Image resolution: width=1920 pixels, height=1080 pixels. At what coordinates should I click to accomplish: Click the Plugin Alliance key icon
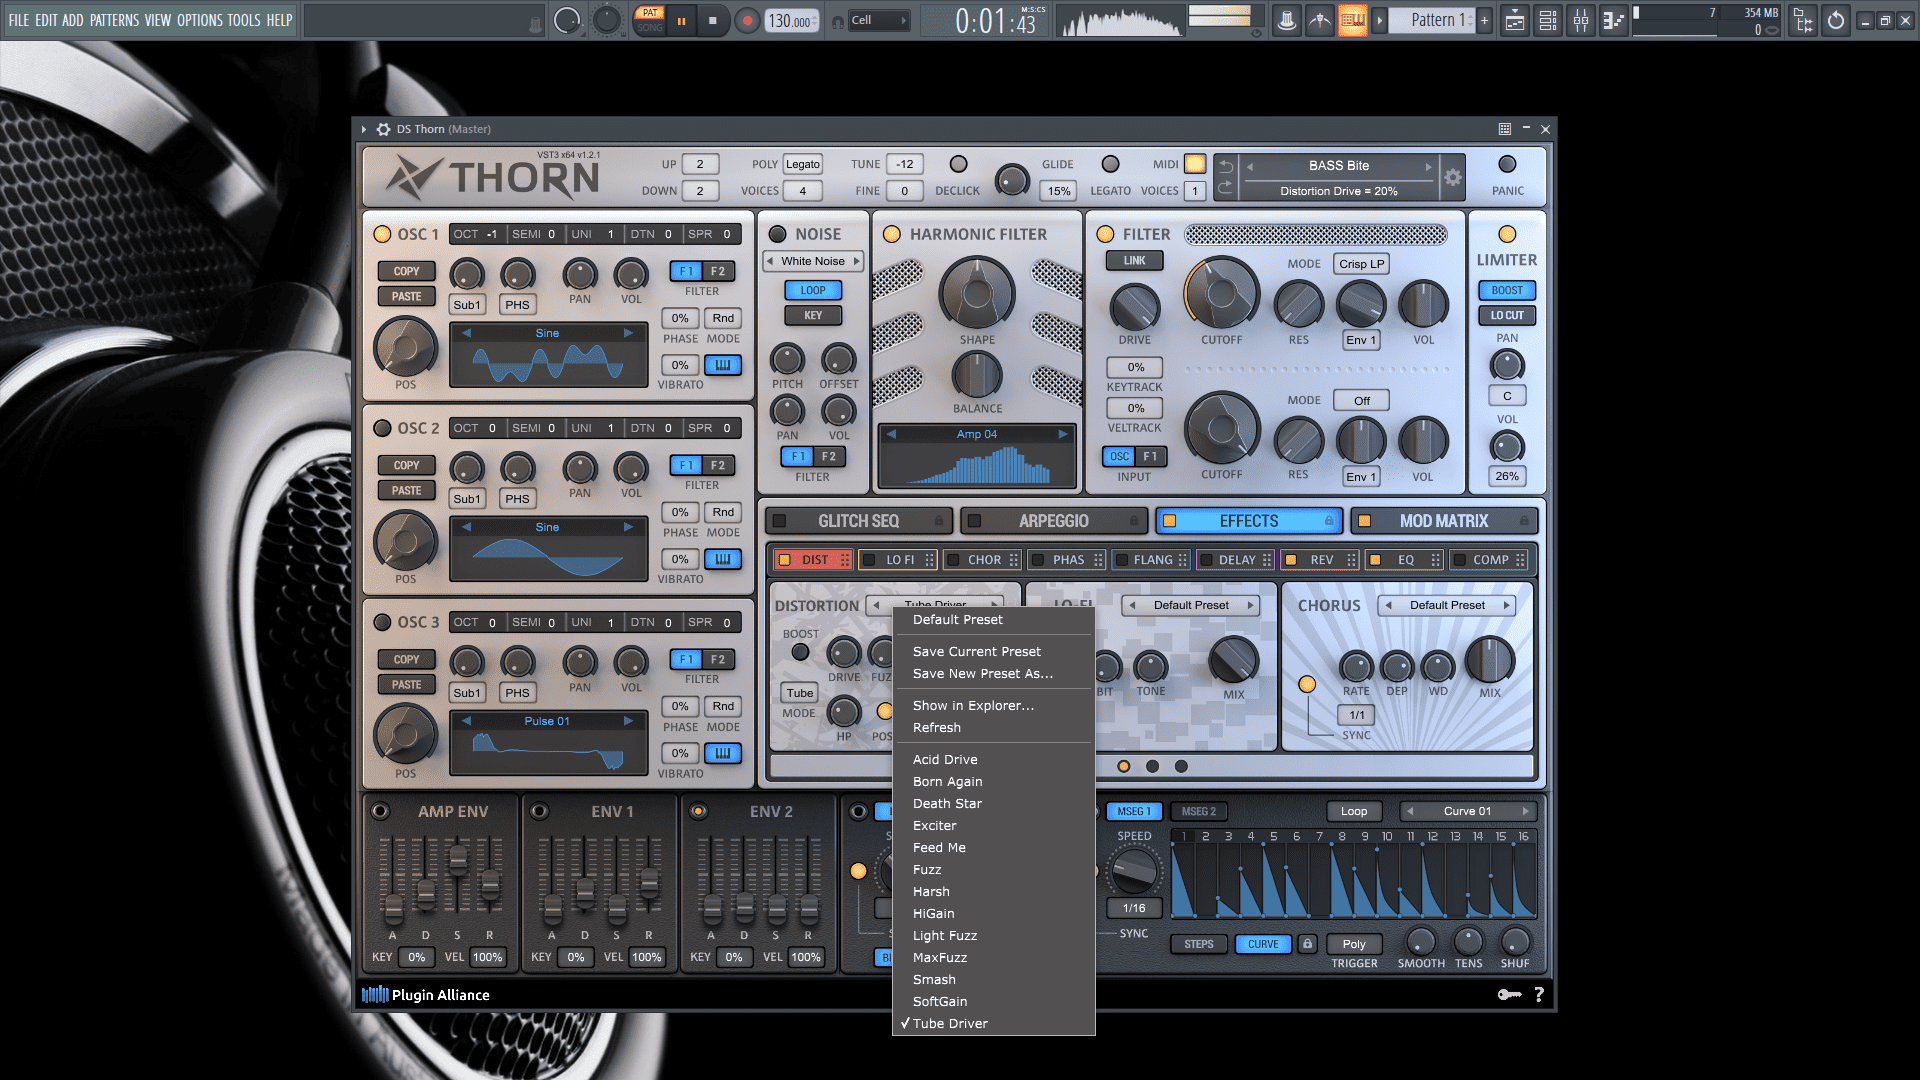point(1509,994)
